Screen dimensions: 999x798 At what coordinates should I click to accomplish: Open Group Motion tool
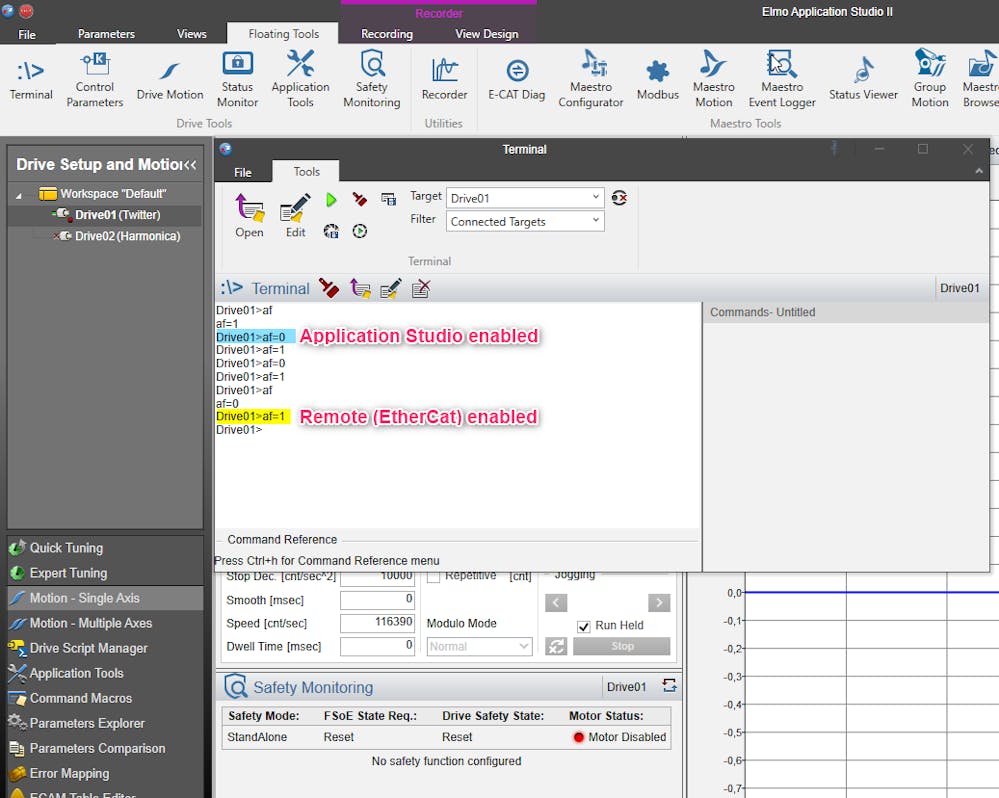[930, 80]
